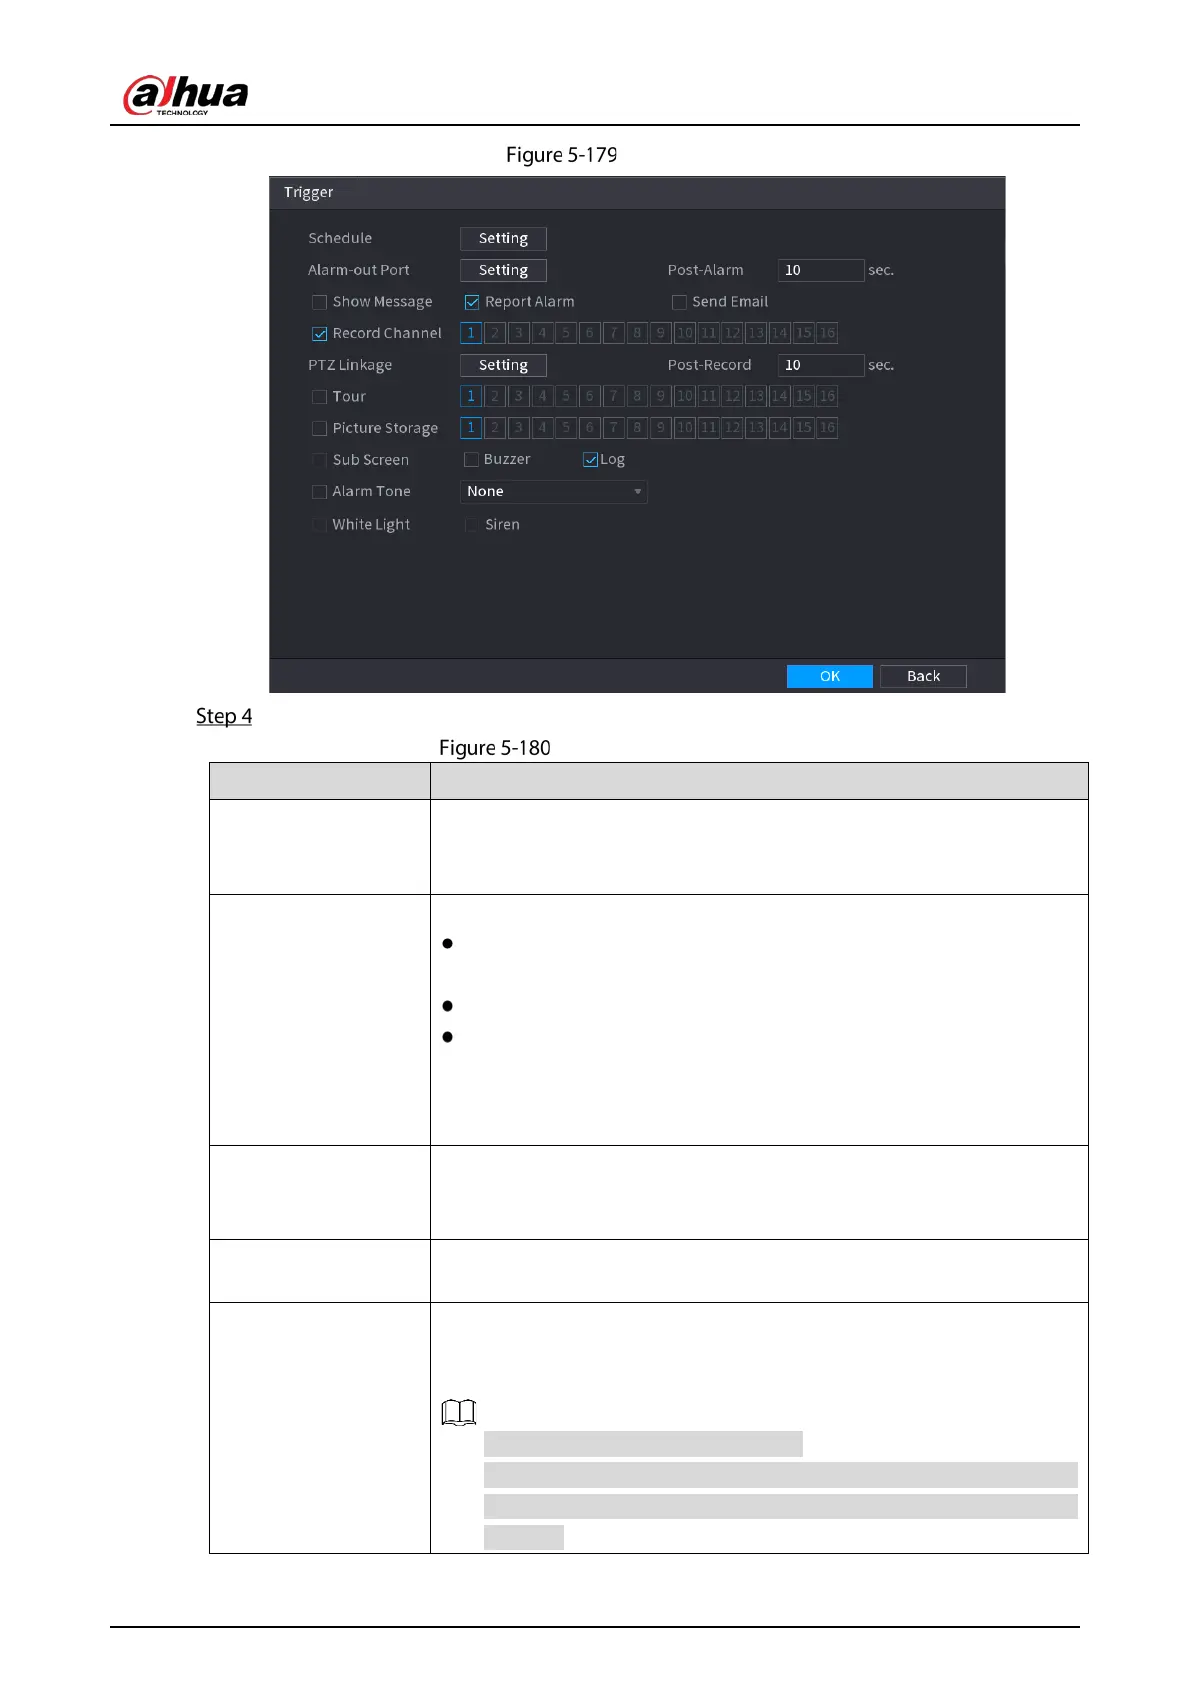
Task: Click the Post-Alarm seconds input field
Action: (821, 270)
